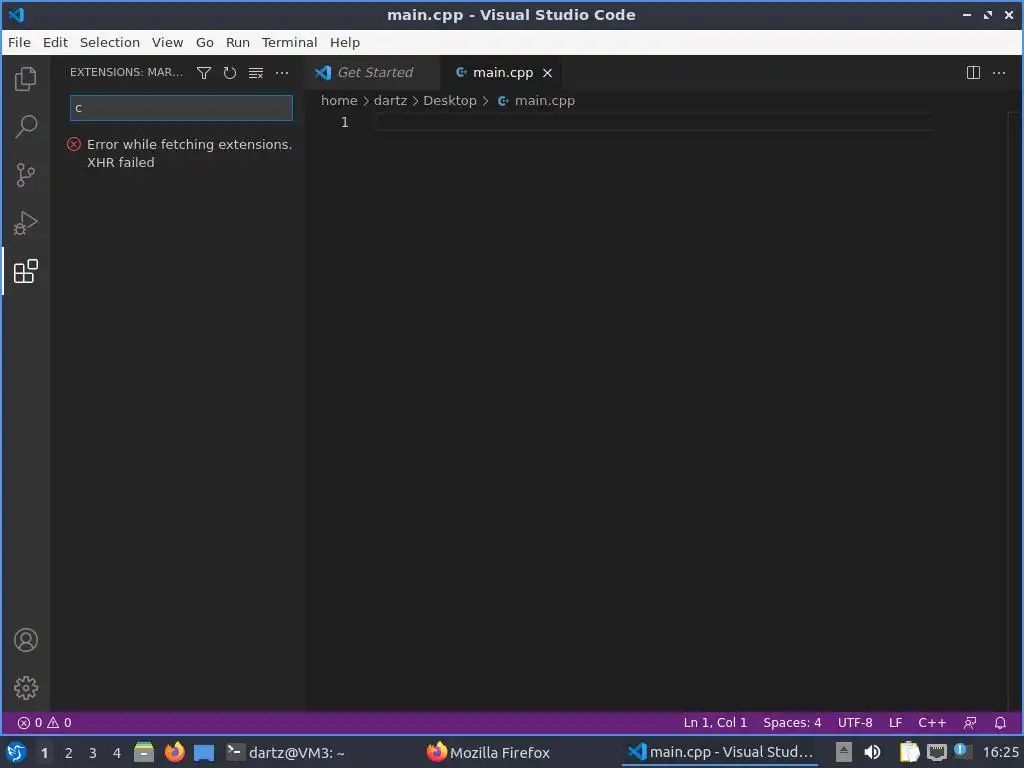Open the Terminal menu
Screen dimensions: 1024x768
click(x=289, y=42)
